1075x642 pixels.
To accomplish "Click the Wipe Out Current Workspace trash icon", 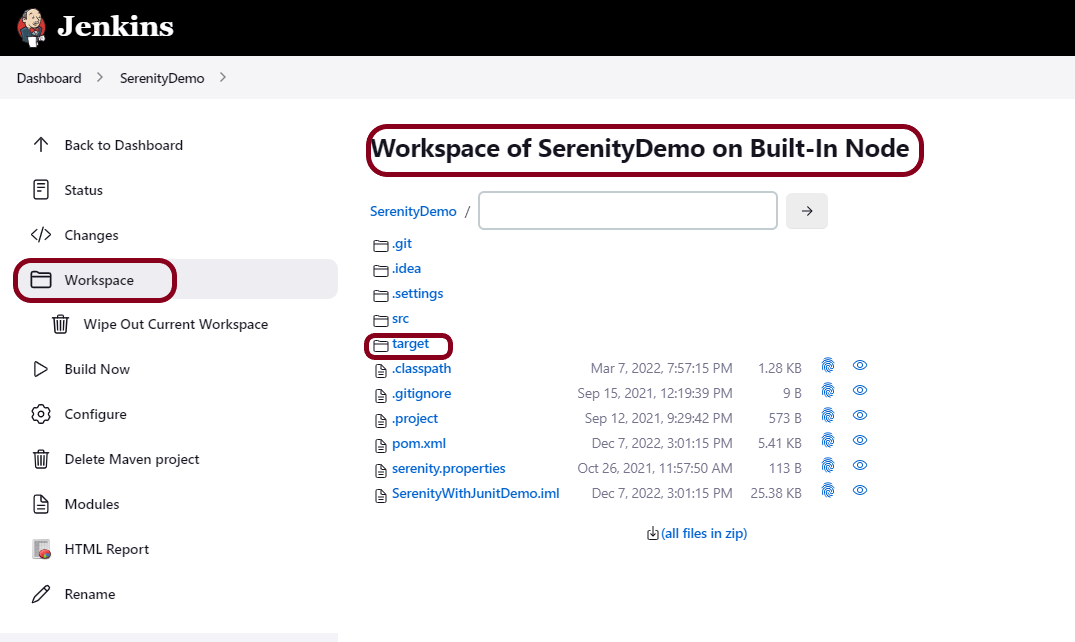I will 61,324.
